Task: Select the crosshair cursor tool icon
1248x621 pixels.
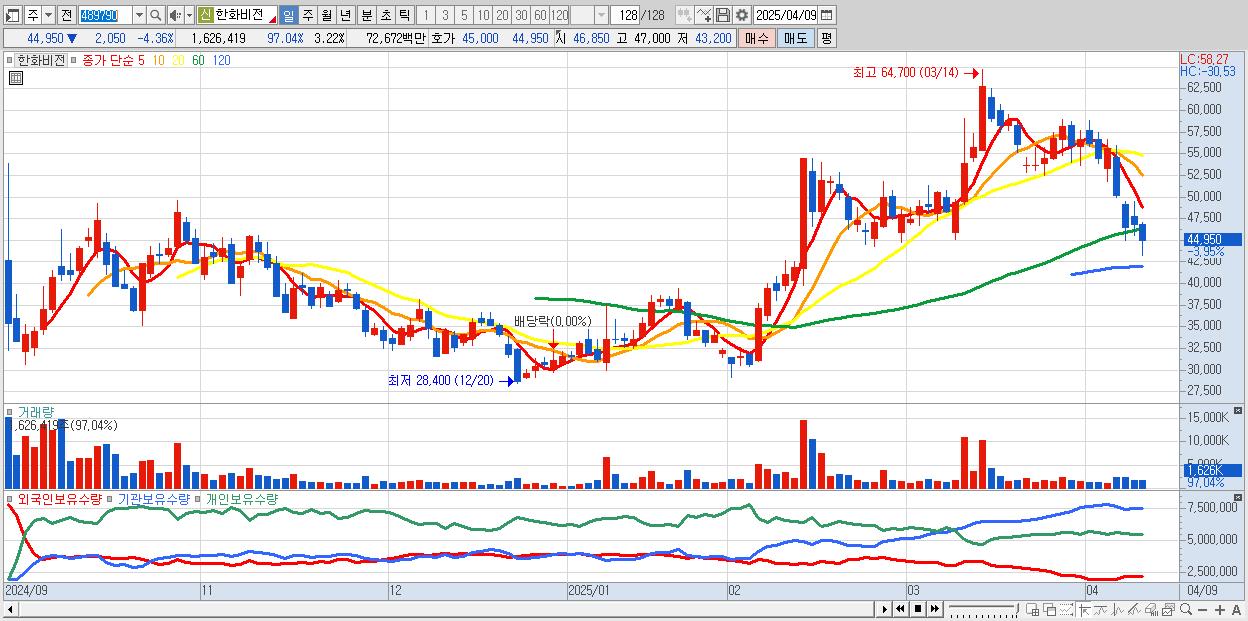Action: (x=1085, y=609)
